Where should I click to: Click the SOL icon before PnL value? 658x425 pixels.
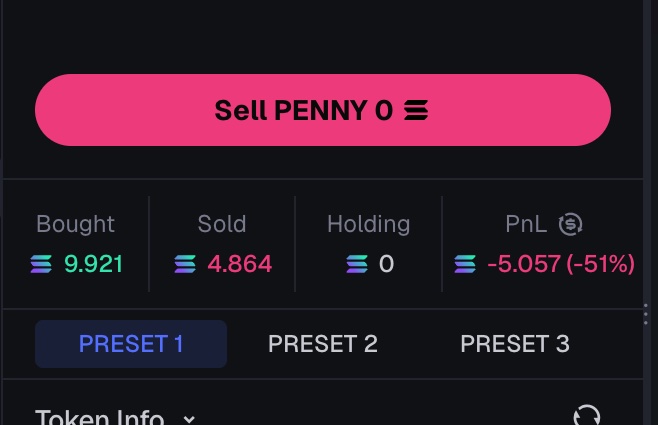(465, 264)
